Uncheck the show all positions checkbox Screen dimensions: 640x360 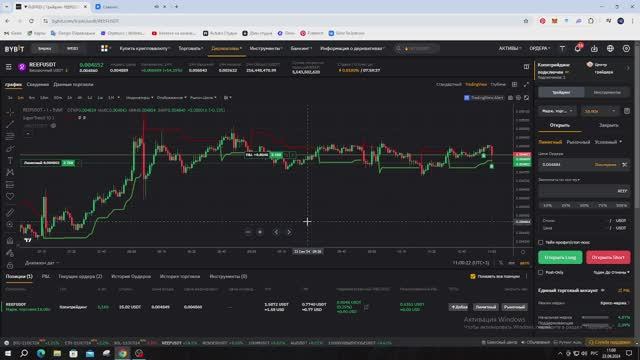(x=473, y=276)
